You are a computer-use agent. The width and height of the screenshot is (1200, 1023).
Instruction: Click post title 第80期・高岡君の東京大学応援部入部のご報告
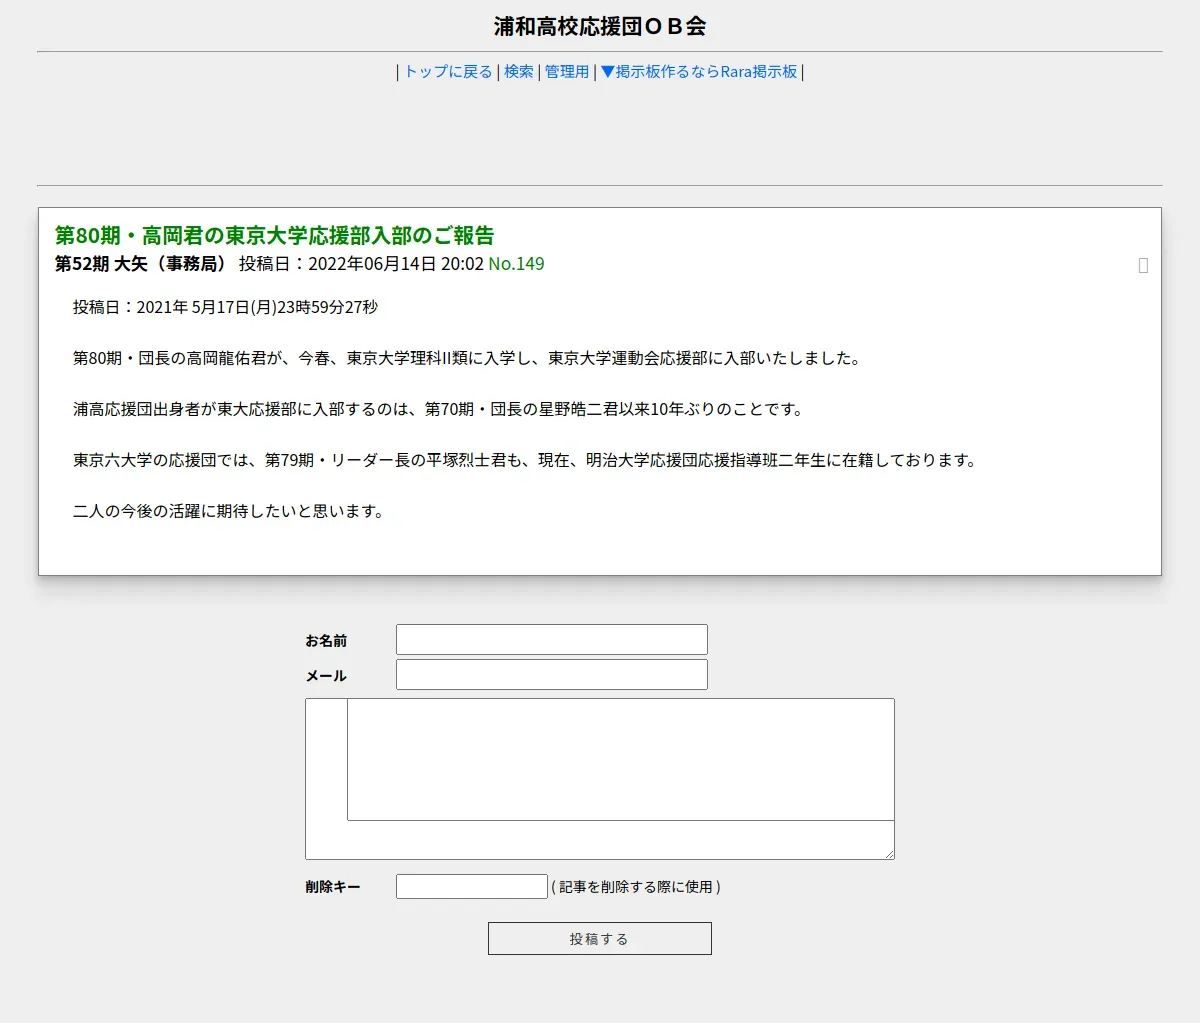coord(275,236)
